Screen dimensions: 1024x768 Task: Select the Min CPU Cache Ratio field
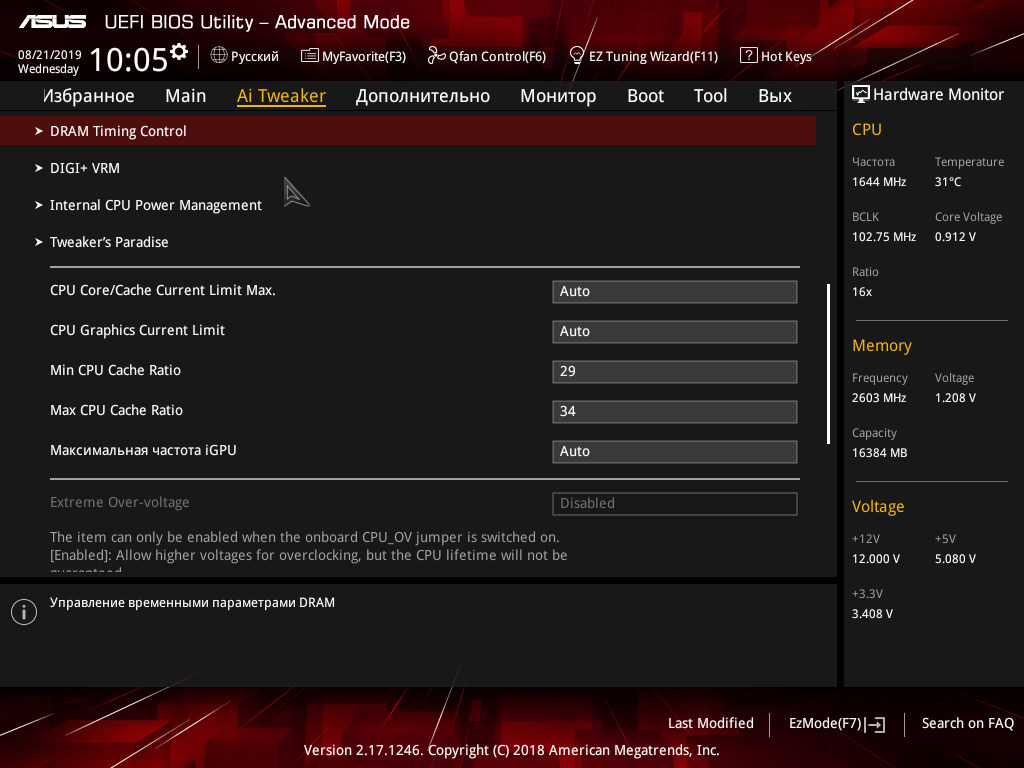click(675, 372)
